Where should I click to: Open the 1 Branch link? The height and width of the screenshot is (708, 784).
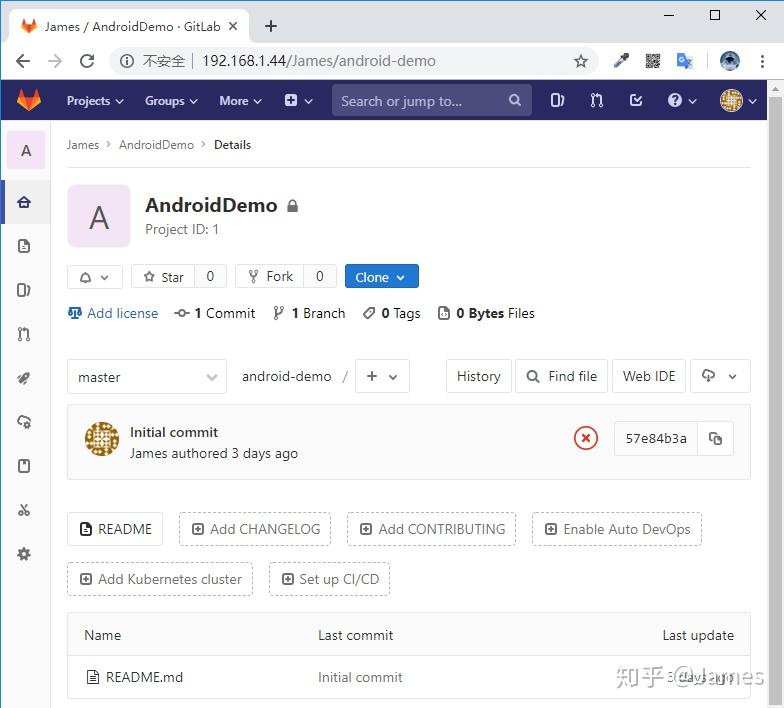[309, 314]
